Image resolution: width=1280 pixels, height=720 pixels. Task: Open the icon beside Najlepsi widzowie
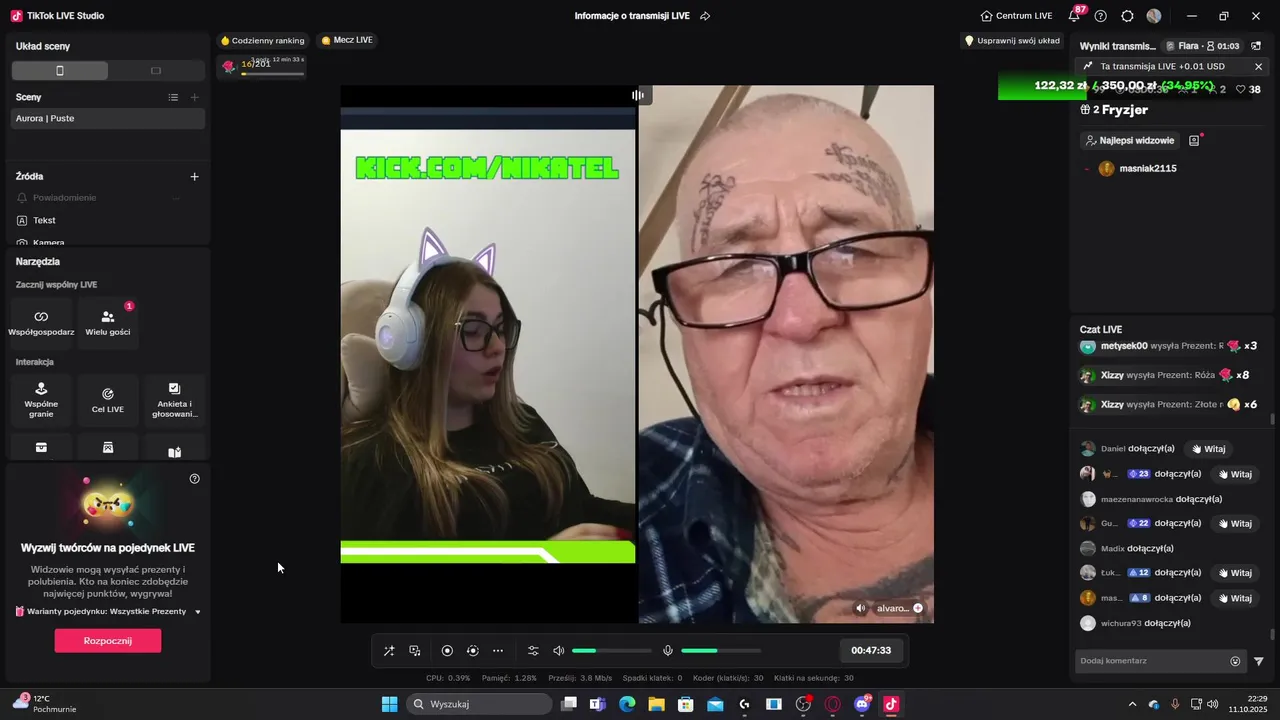click(x=1194, y=141)
